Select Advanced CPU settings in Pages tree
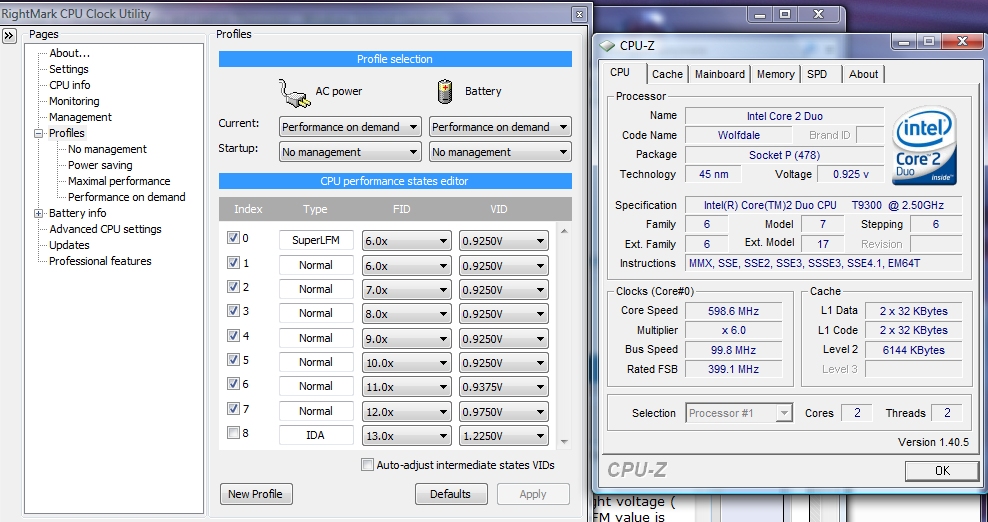 [x=105, y=229]
